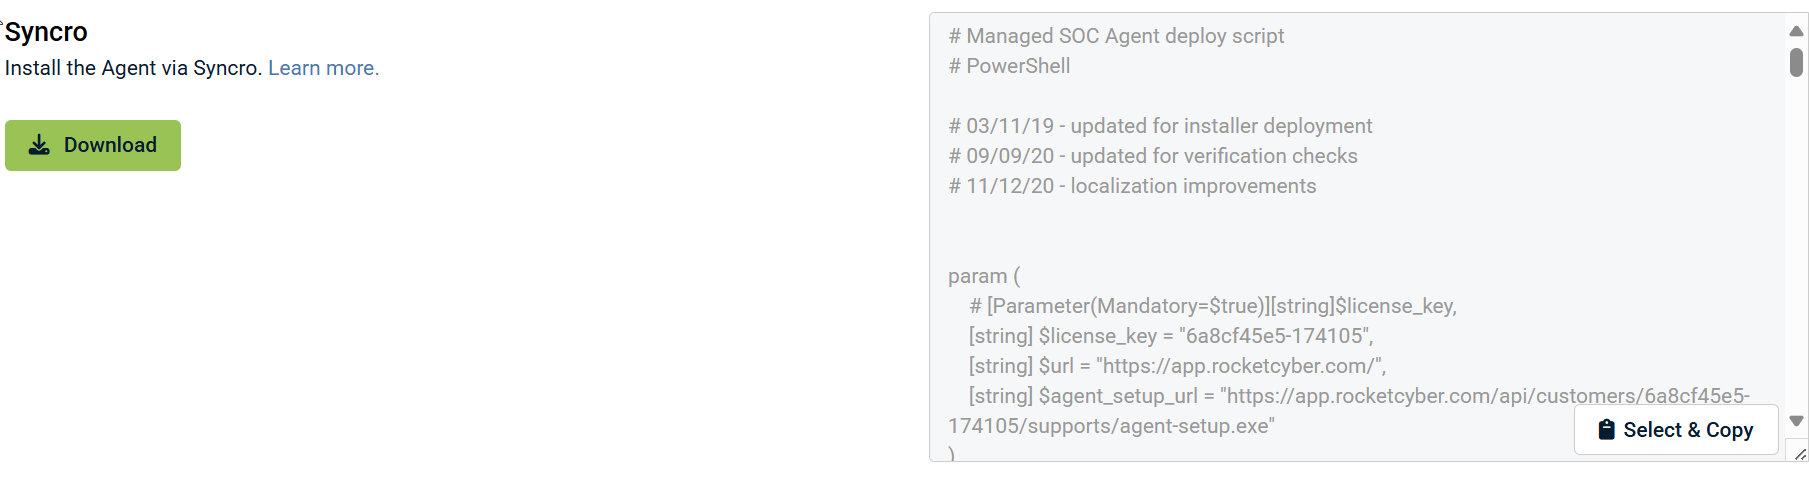Click the script box scrollbar thumb

click(x=1796, y=62)
